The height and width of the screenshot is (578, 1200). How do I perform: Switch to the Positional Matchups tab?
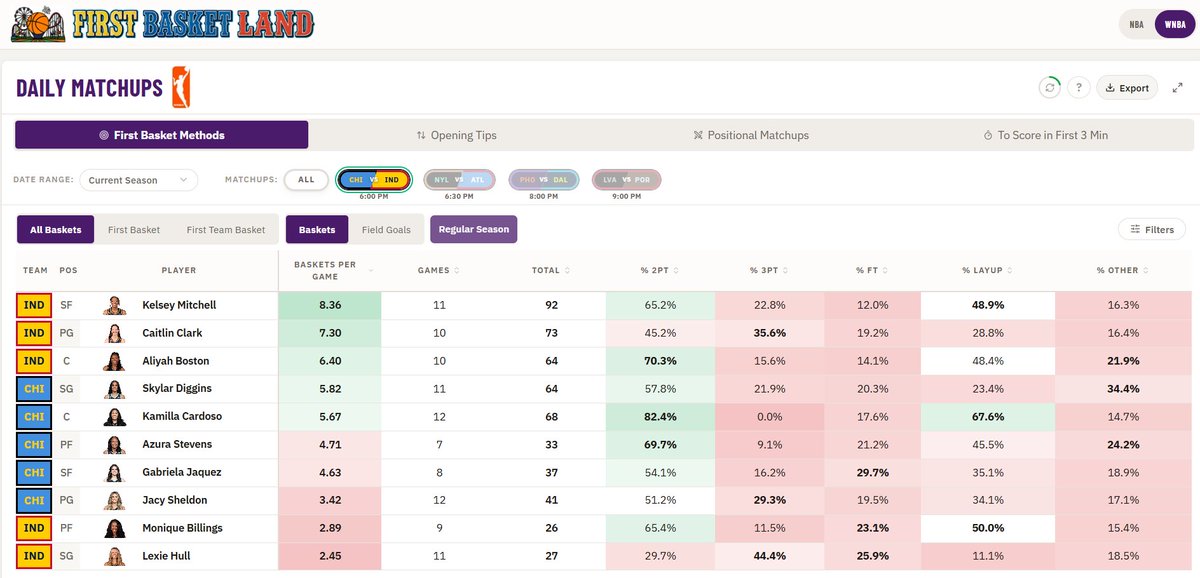point(750,135)
